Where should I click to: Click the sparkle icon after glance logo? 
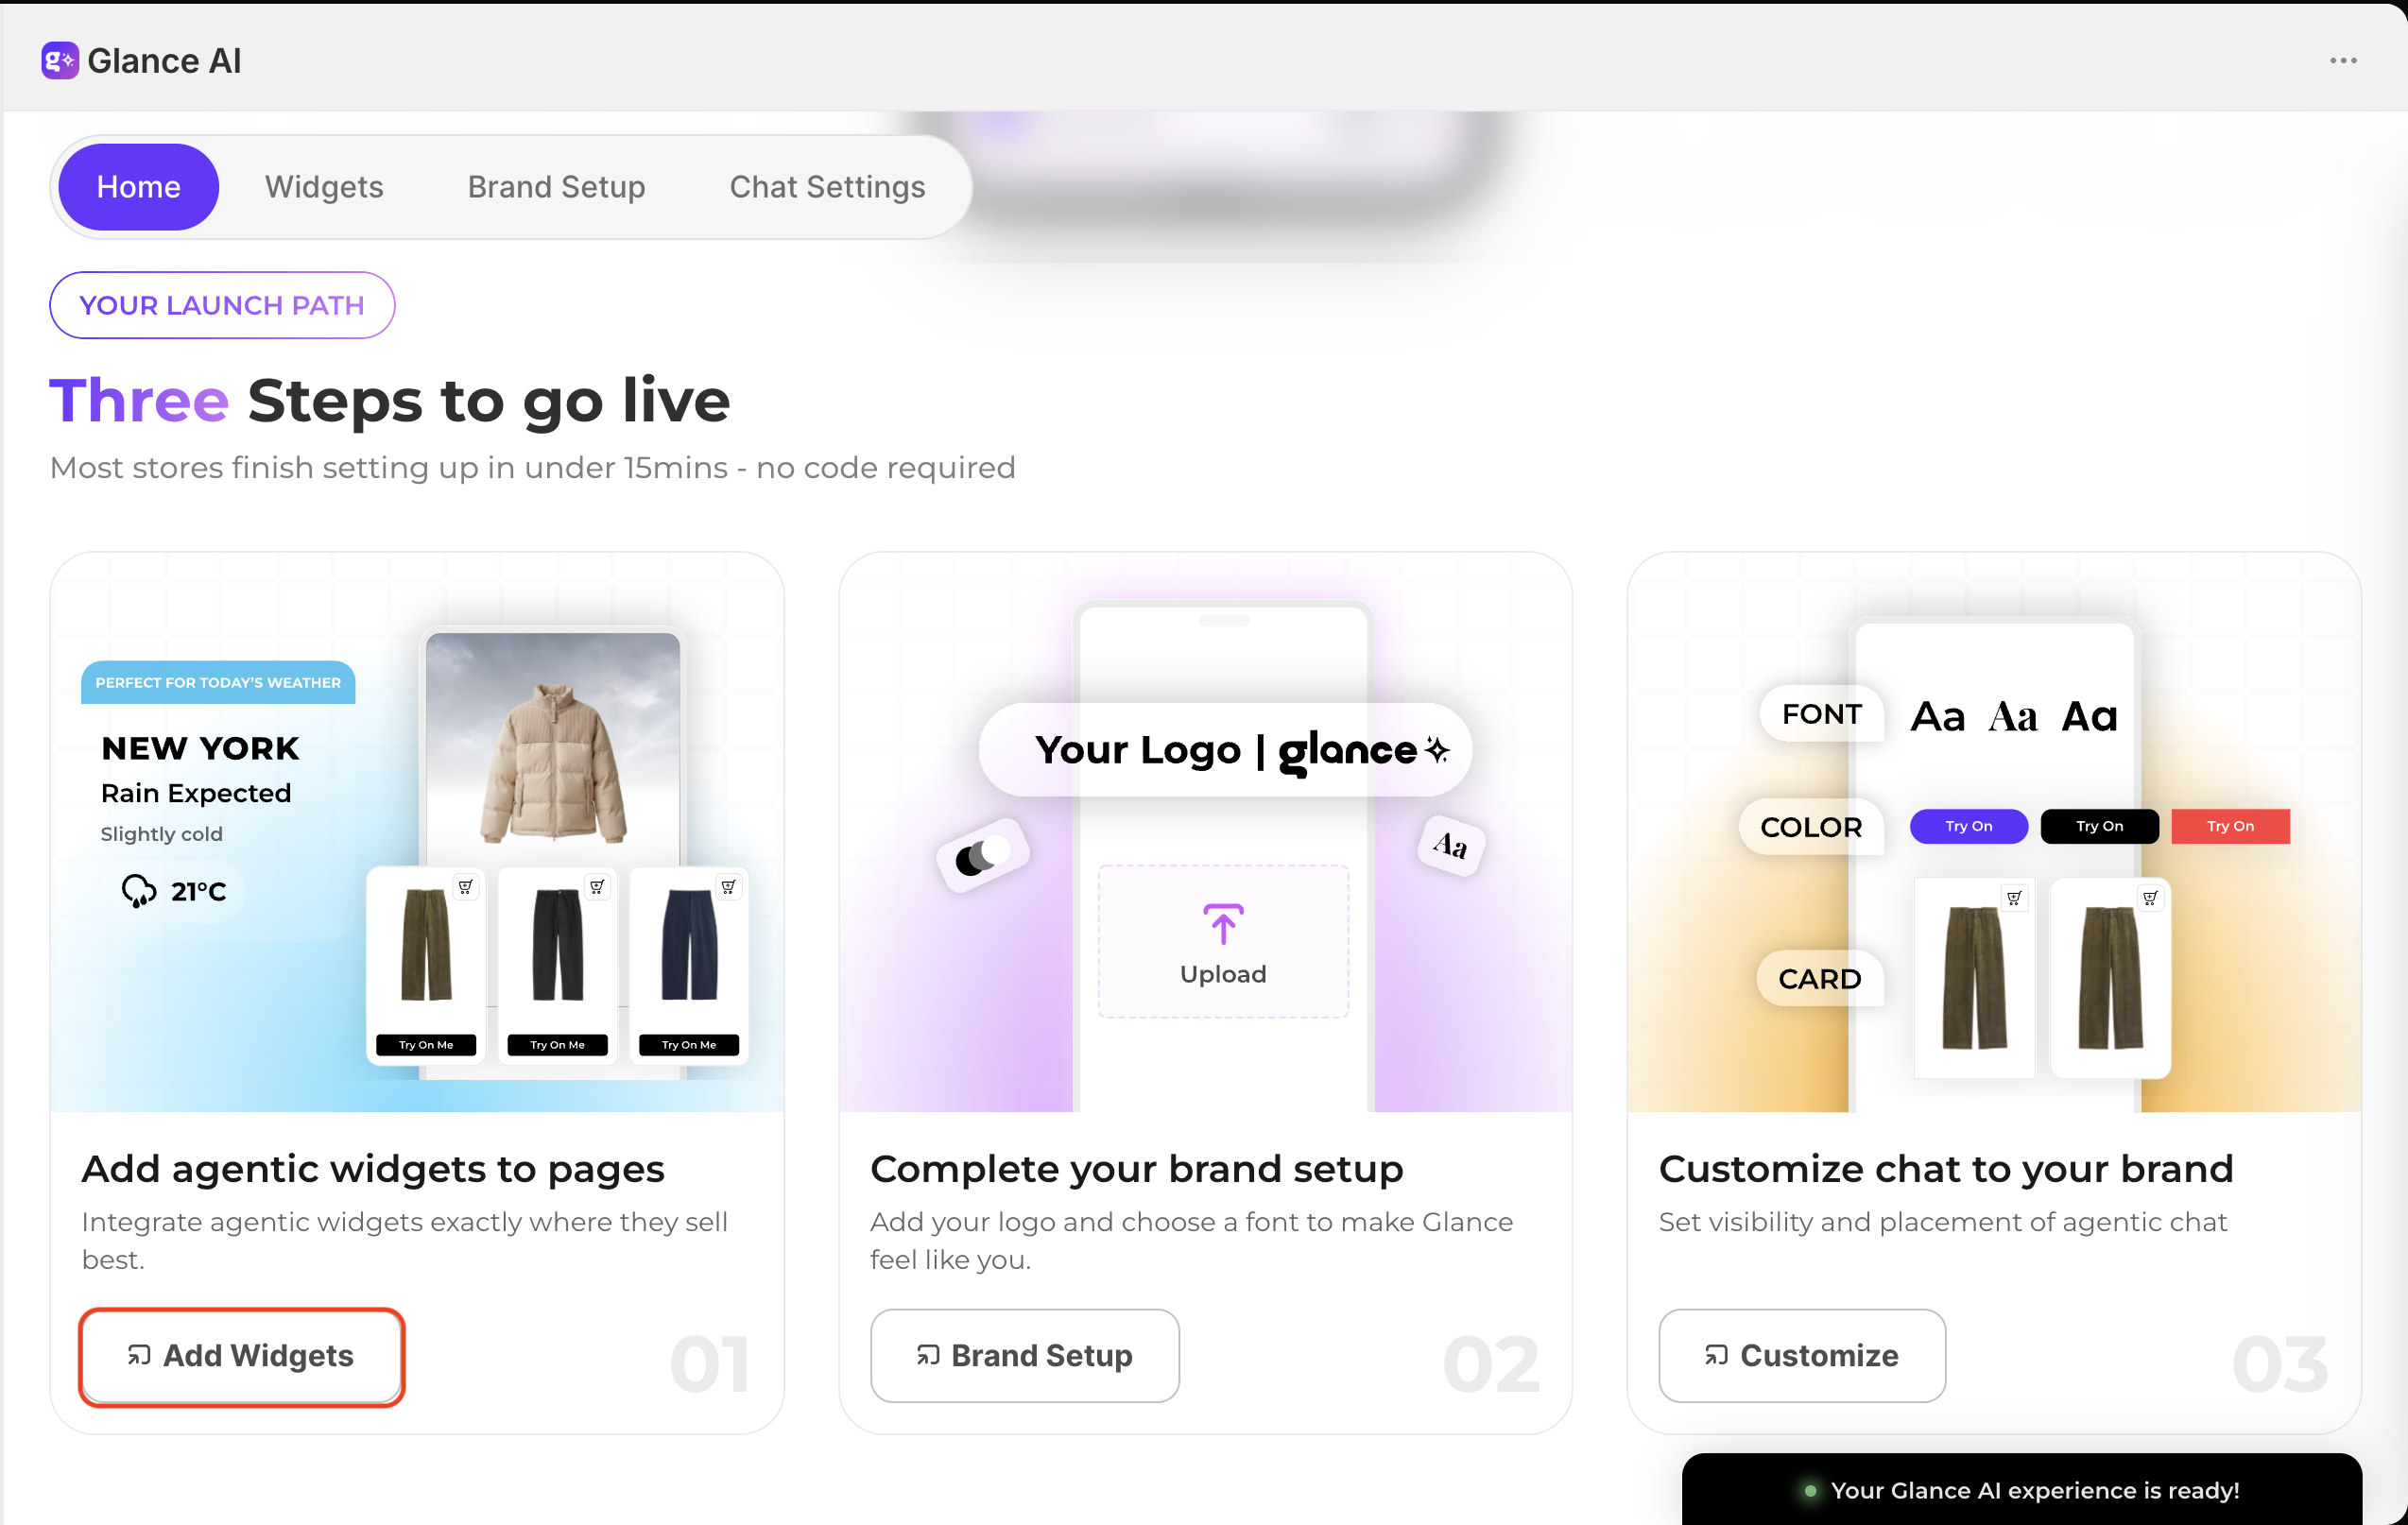1437,749
